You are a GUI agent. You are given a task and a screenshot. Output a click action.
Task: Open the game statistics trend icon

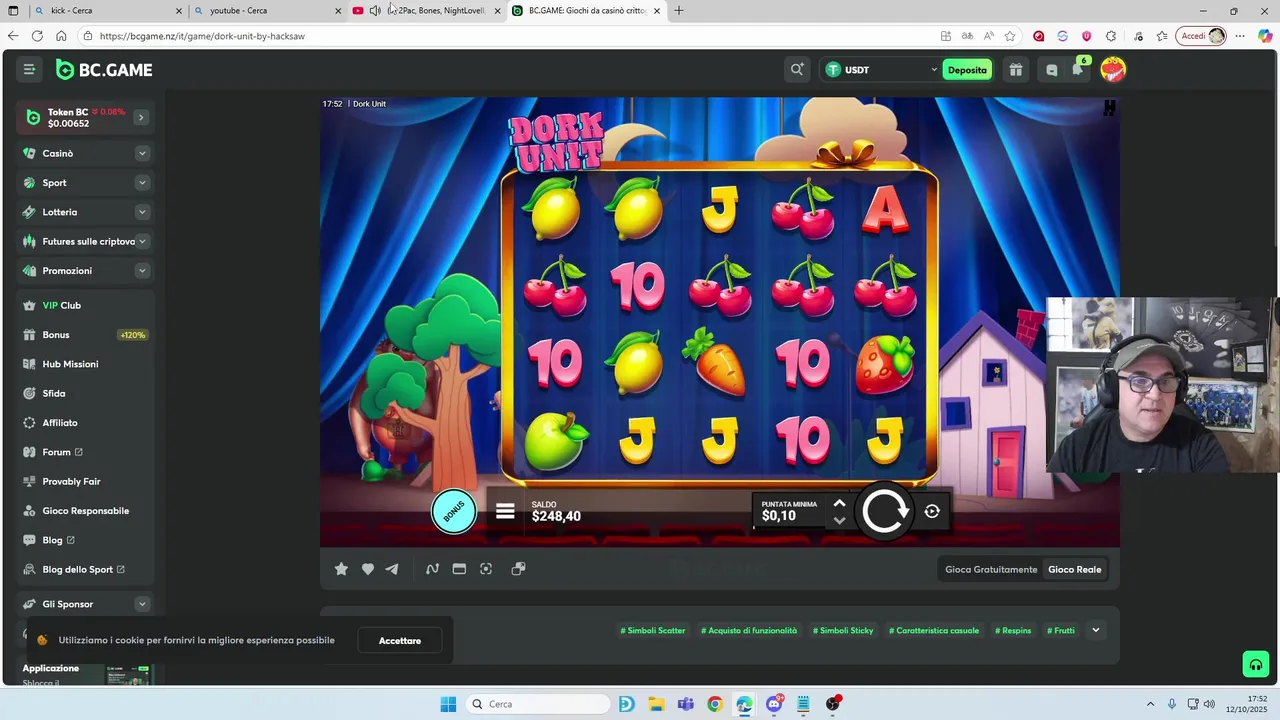click(x=432, y=569)
